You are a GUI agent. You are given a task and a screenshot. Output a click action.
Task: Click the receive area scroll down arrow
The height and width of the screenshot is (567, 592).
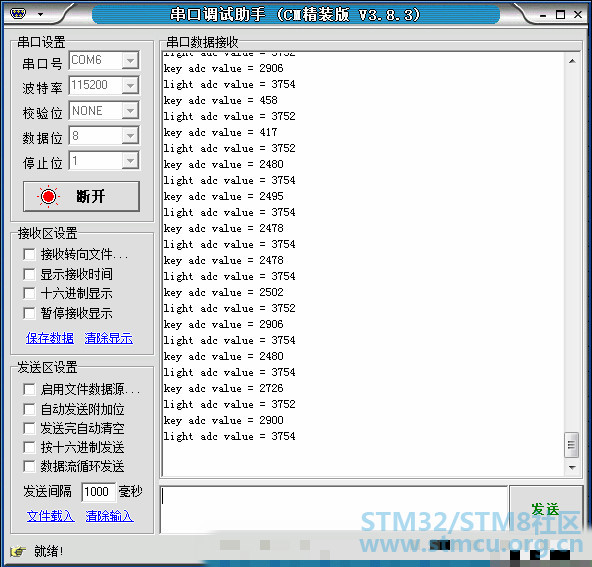(572, 468)
